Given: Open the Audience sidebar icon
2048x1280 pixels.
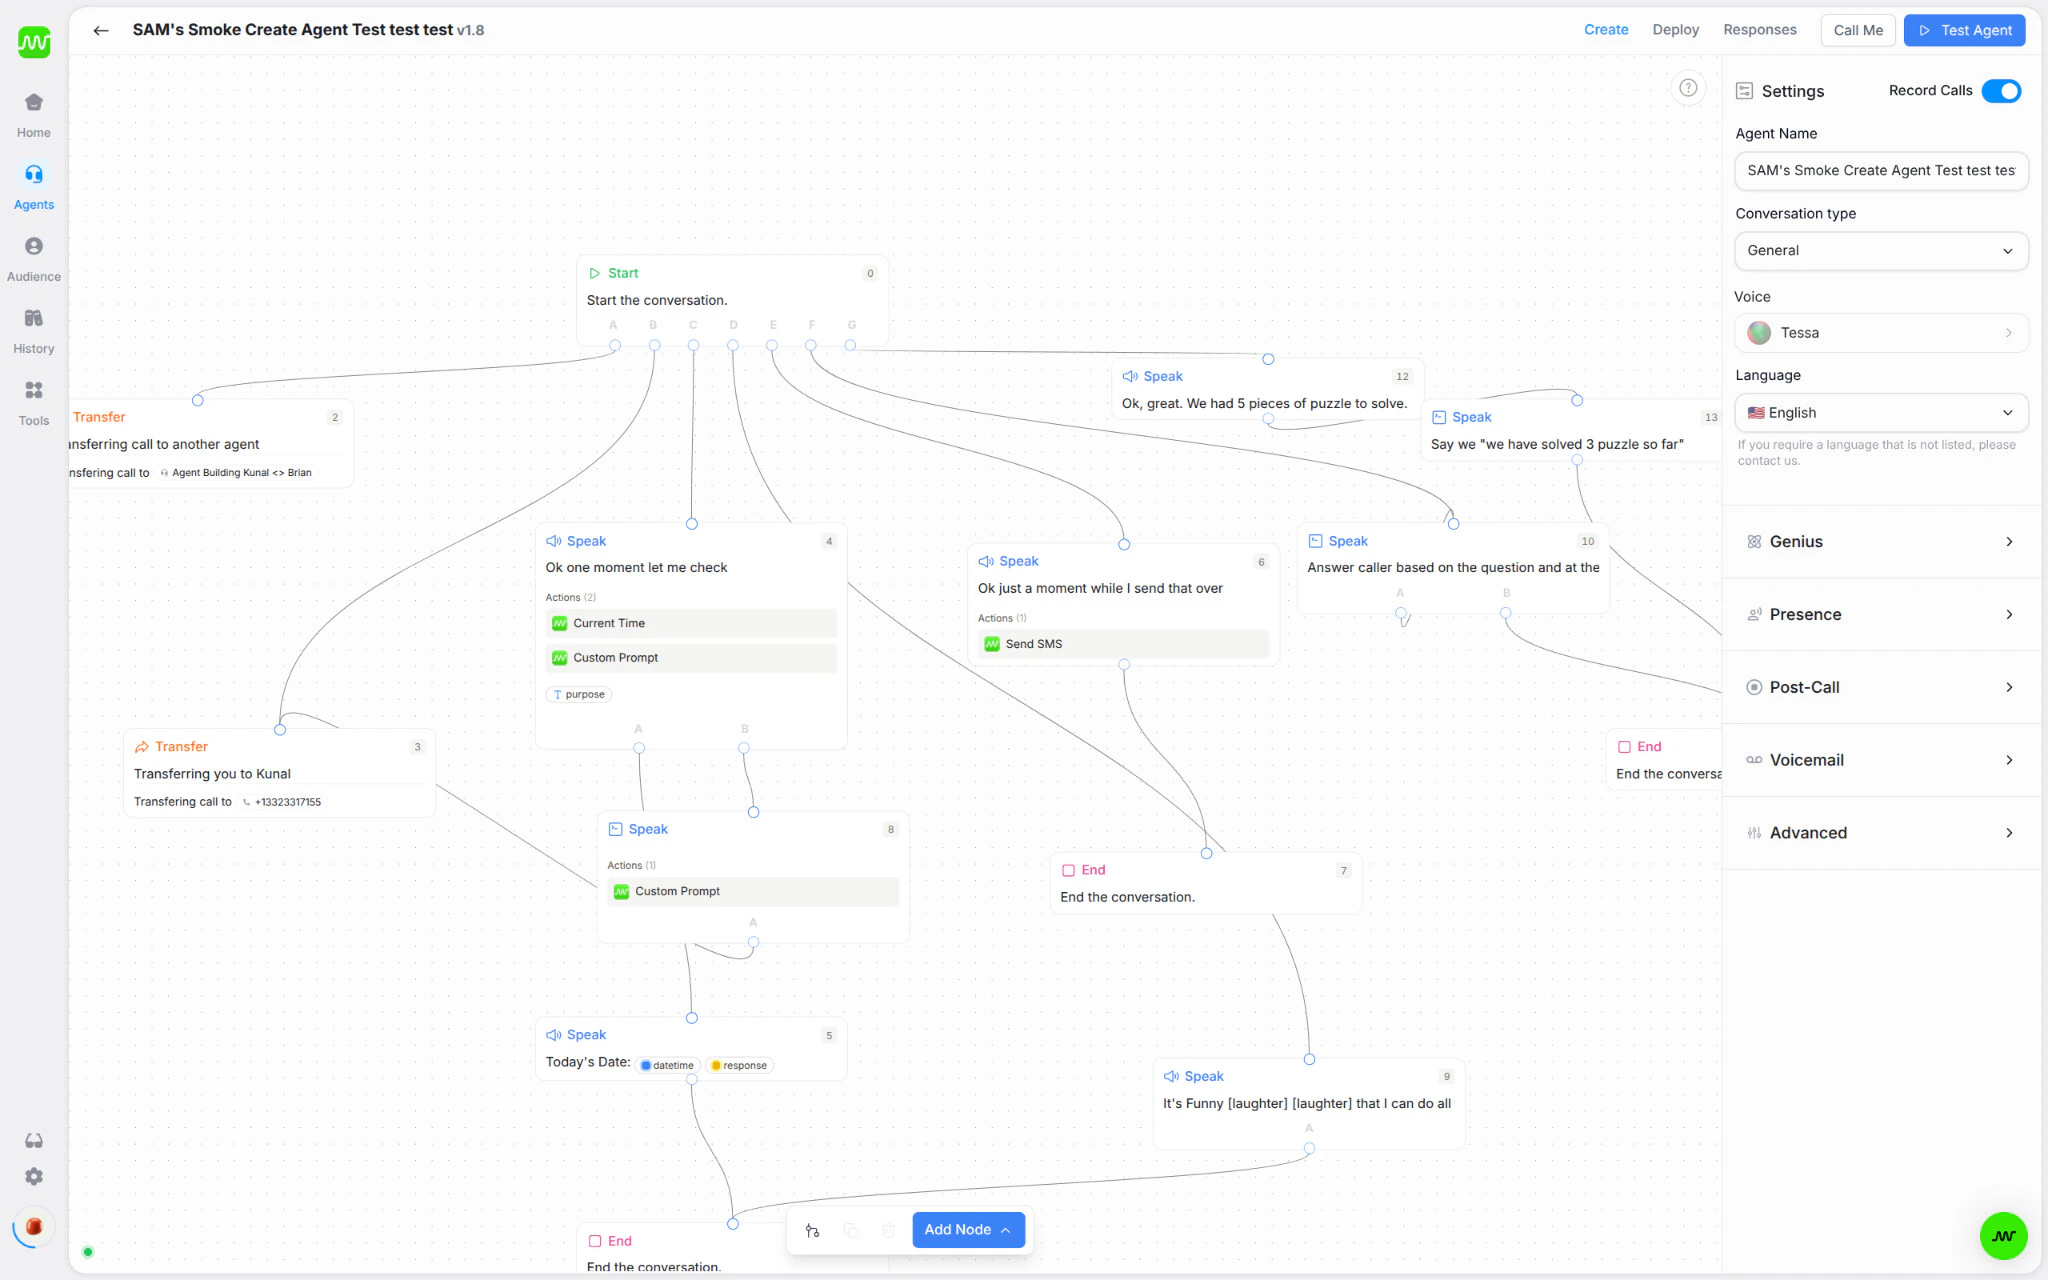Looking at the screenshot, I should [34, 258].
